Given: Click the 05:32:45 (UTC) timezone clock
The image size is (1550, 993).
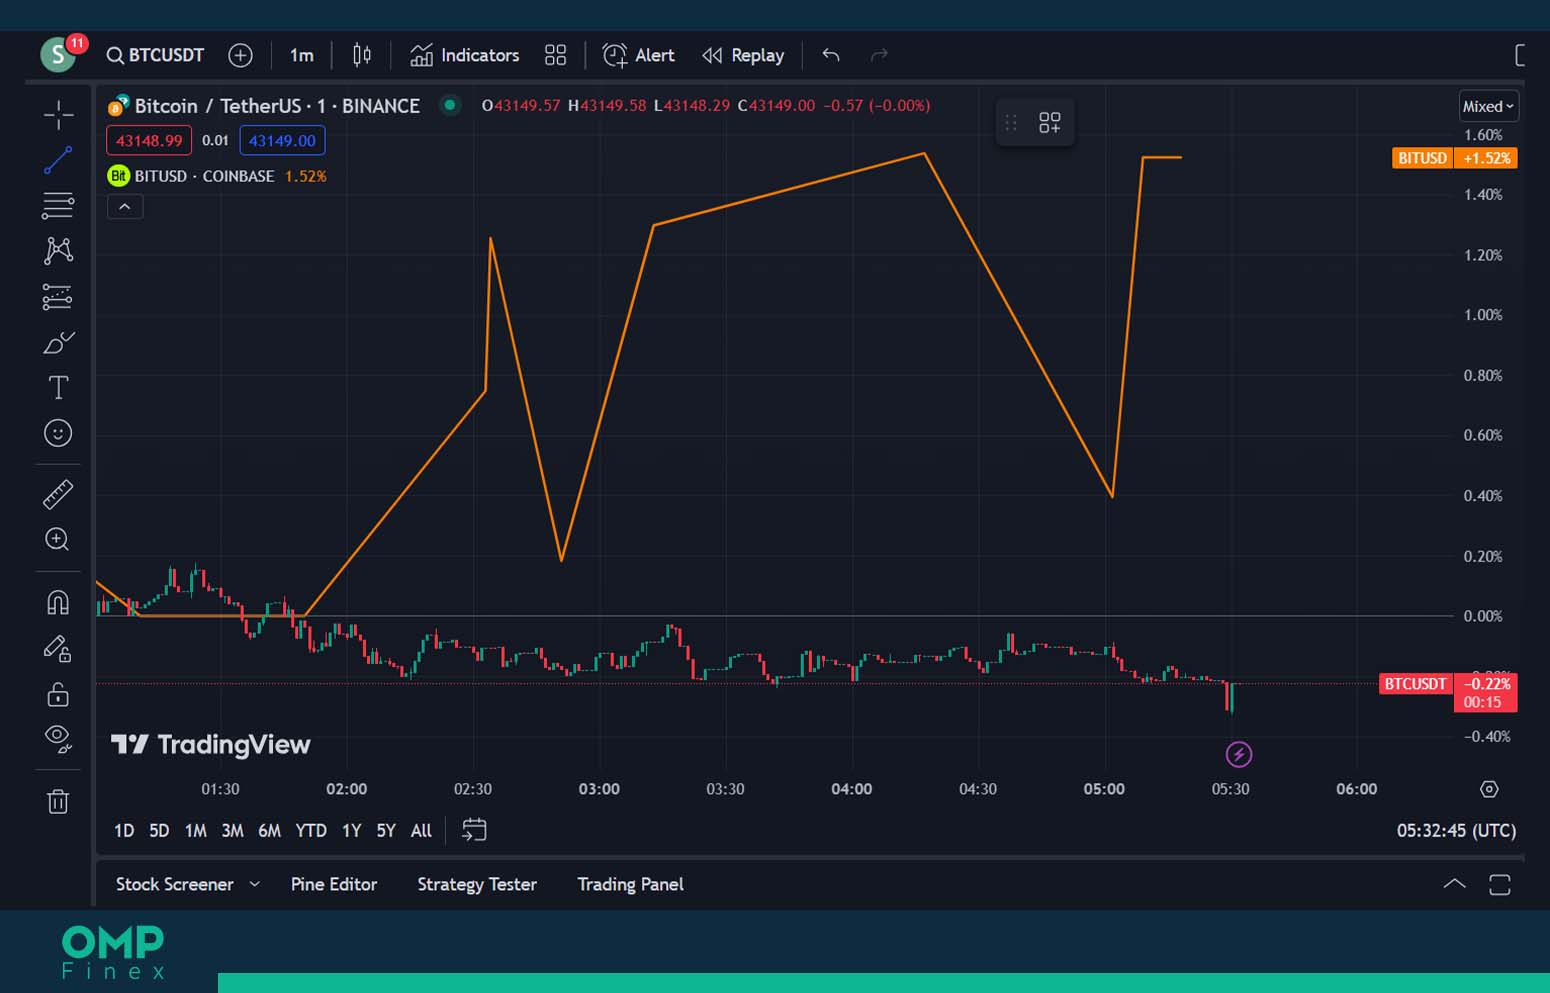Looking at the screenshot, I should [x=1456, y=830].
